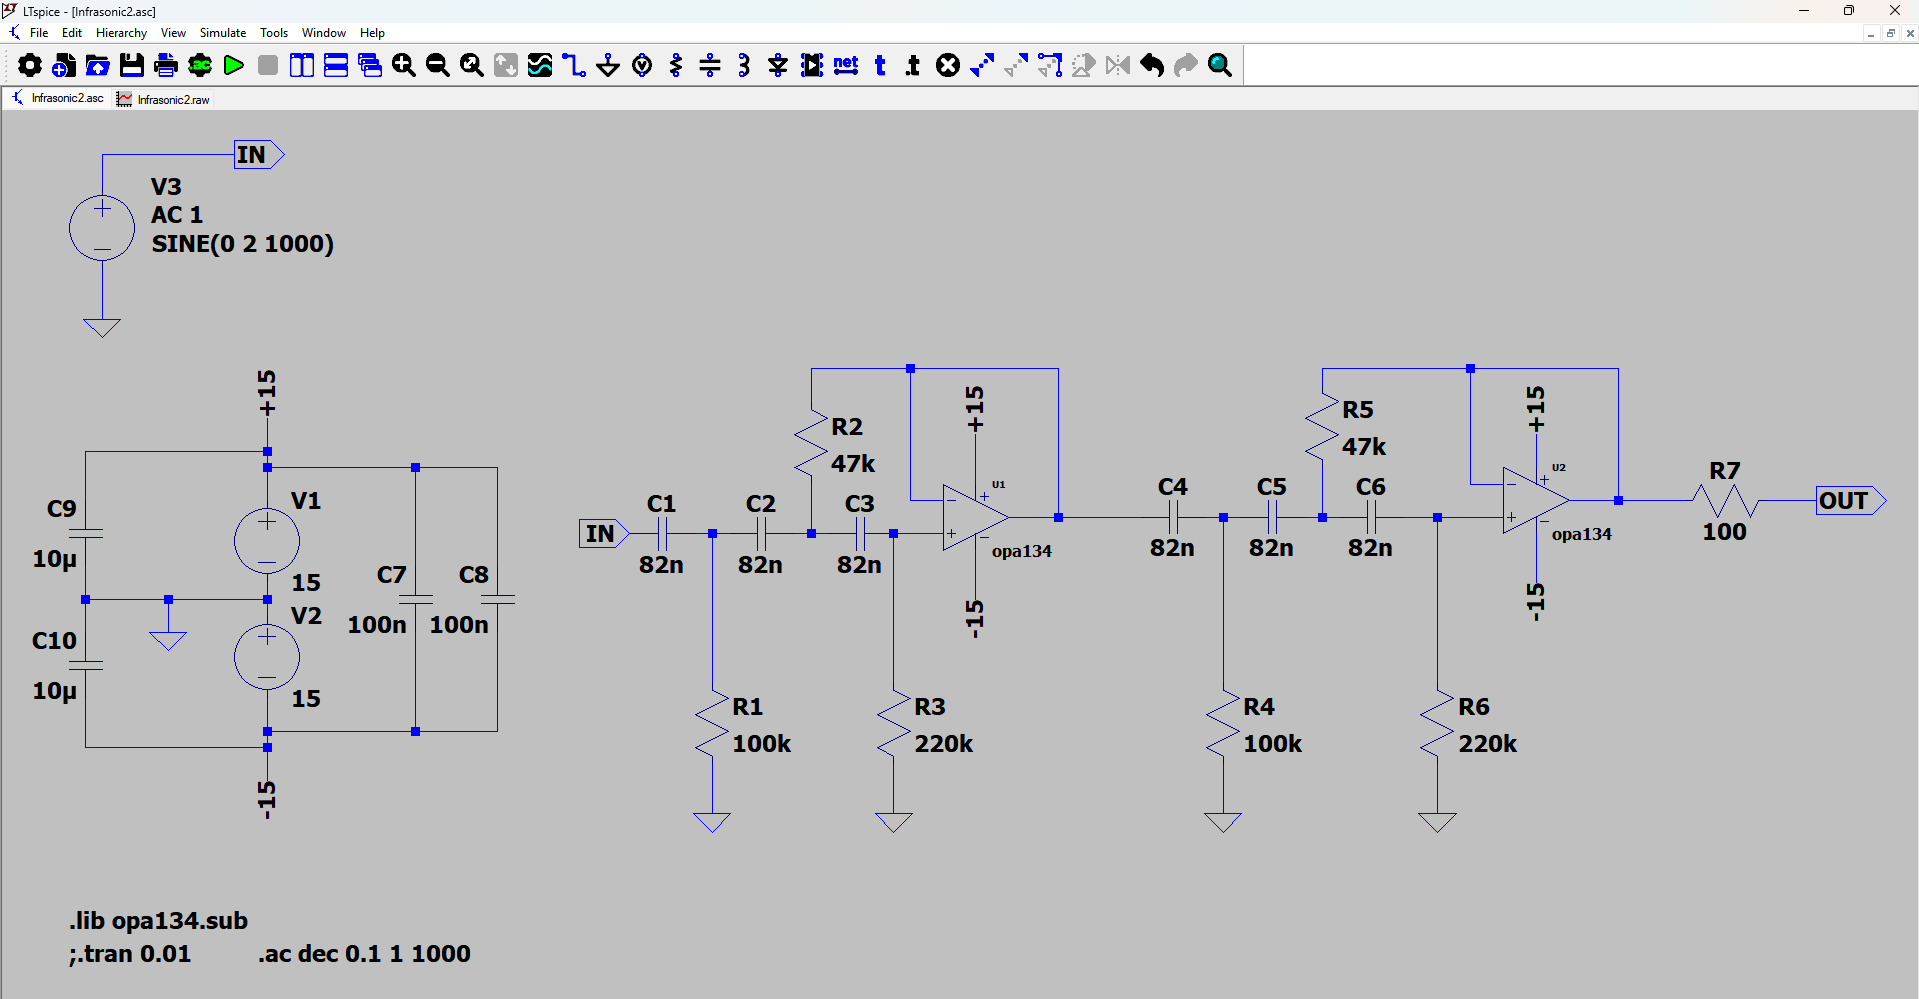Open the Component selection dialog icon
The width and height of the screenshot is (1919, 999).
click(811, 65)
